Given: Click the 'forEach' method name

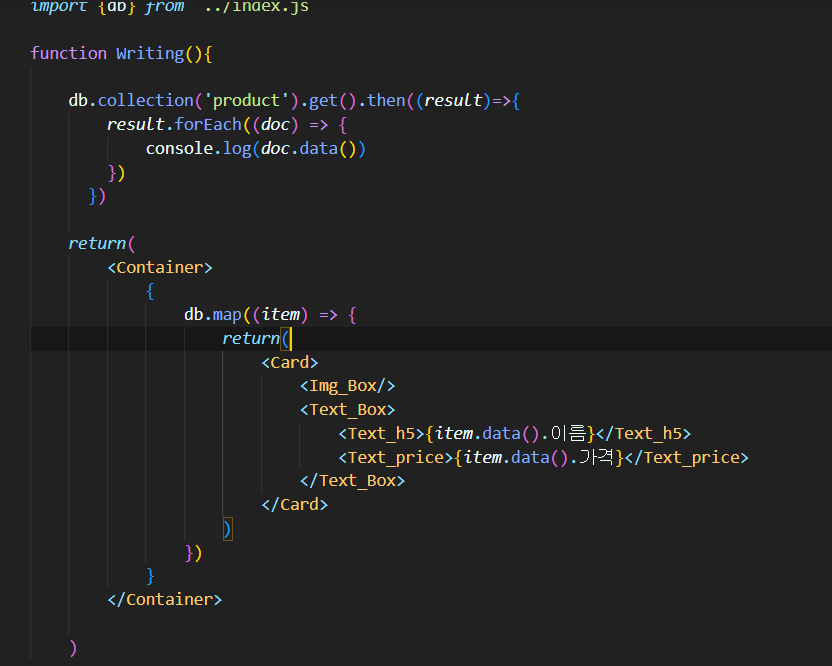Looking at the screenshot, I should (x=208, y=124).
